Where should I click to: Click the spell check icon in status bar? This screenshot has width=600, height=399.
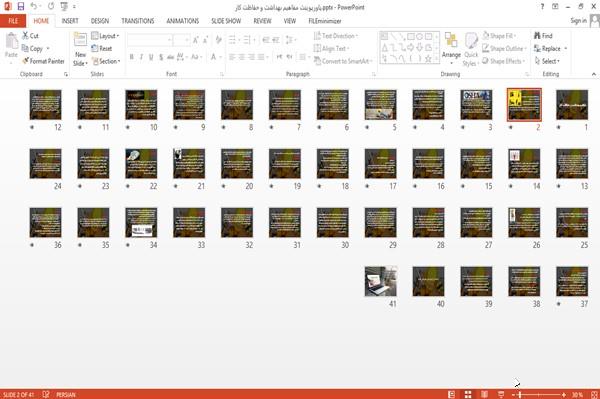[46, 394]
